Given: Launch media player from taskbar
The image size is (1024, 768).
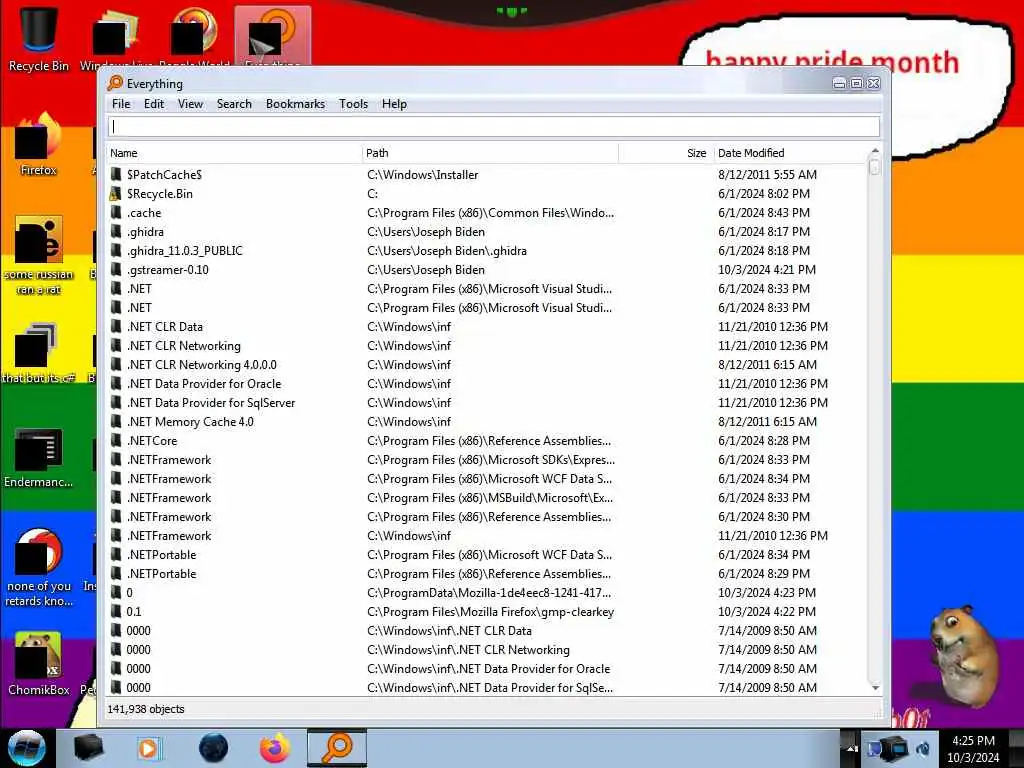Looking at the screenshot, I should click(148, 748).
